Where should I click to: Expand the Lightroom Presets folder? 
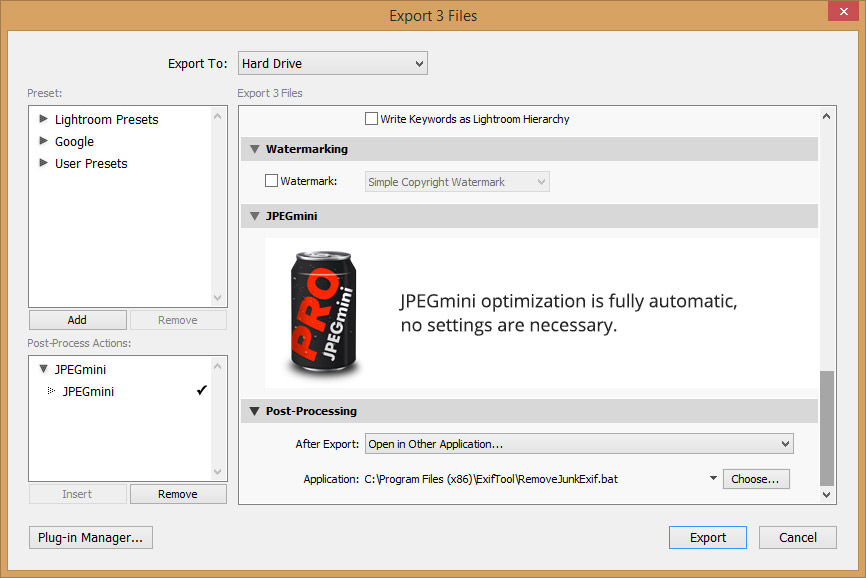pos(44,119)
